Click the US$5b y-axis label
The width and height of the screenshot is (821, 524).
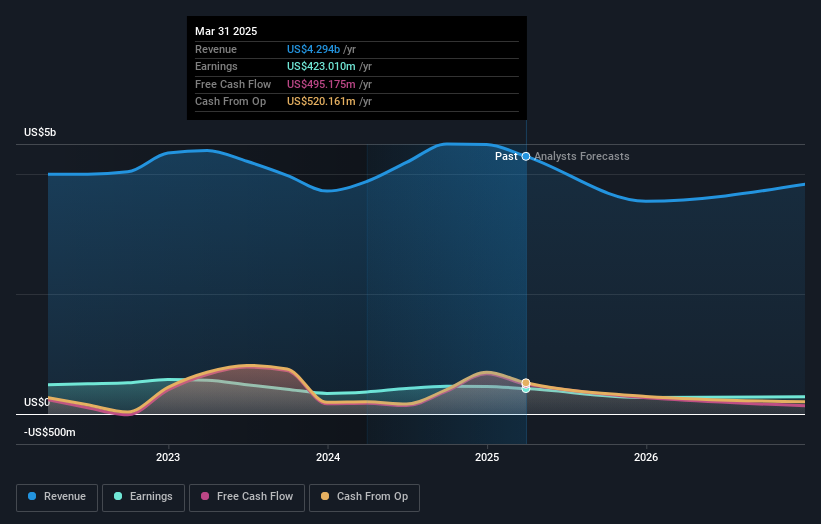click(x=40, y=132)
